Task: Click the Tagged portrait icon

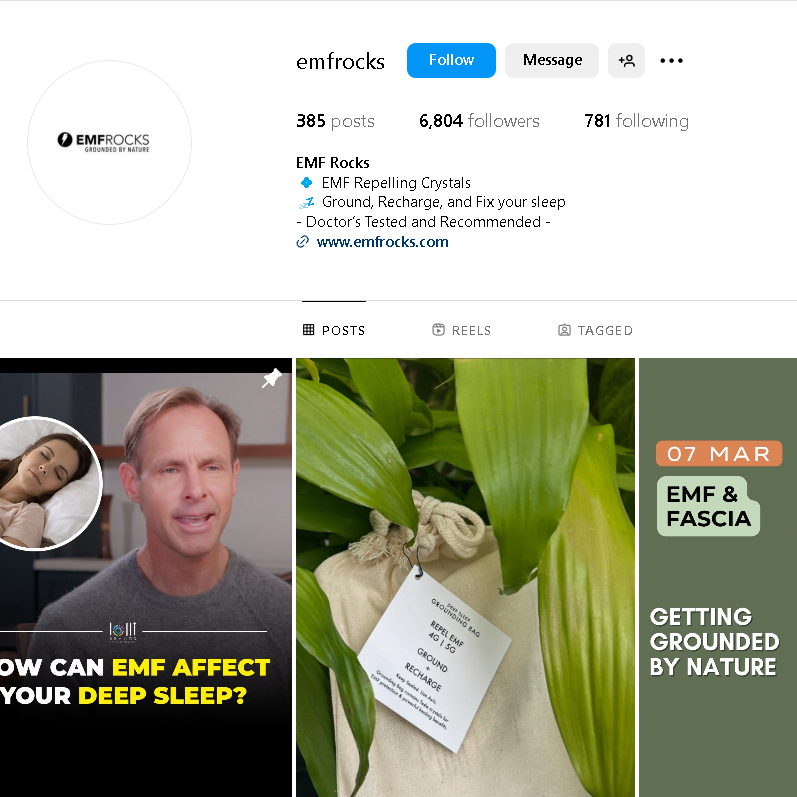Action: coord(564,330)
